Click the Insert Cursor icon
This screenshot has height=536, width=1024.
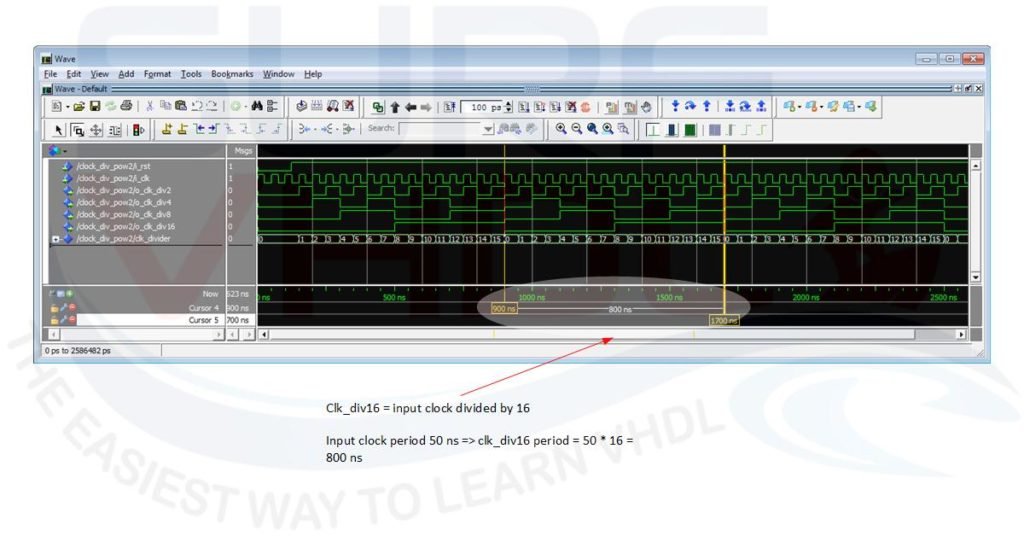(x=167, y=129)
